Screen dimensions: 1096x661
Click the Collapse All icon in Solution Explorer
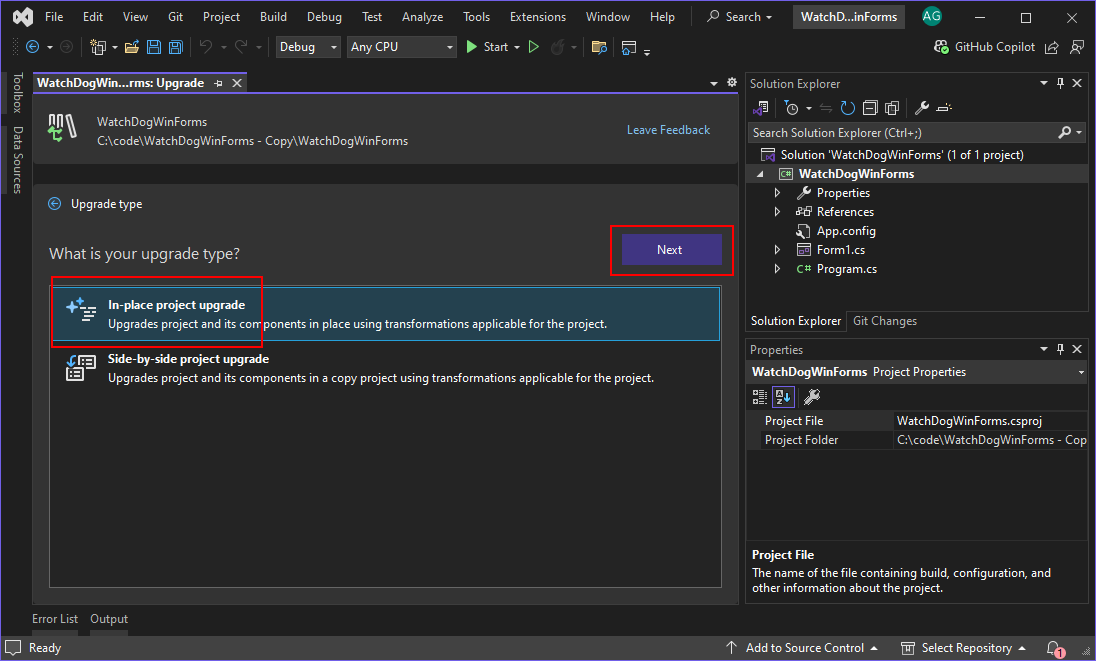pyautogui.click(x=870, y=108)
